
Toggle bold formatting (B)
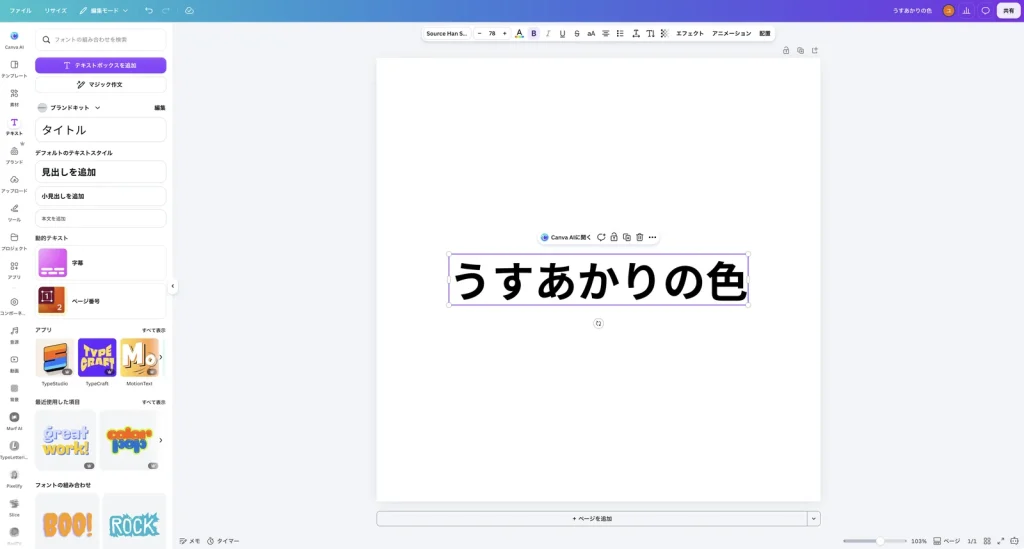point(534,33)
